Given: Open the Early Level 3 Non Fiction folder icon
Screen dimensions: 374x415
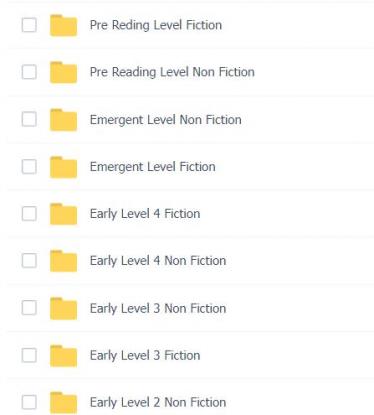Looking at the screenshot, I should pos(63,308).
